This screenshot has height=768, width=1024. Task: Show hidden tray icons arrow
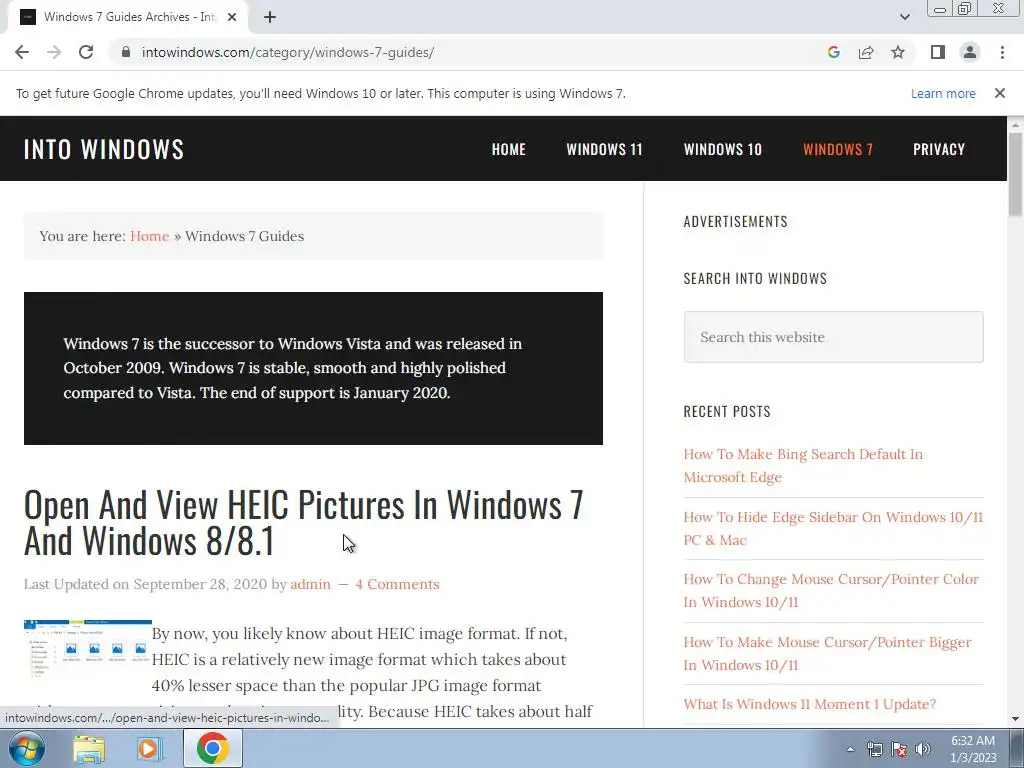850,749
